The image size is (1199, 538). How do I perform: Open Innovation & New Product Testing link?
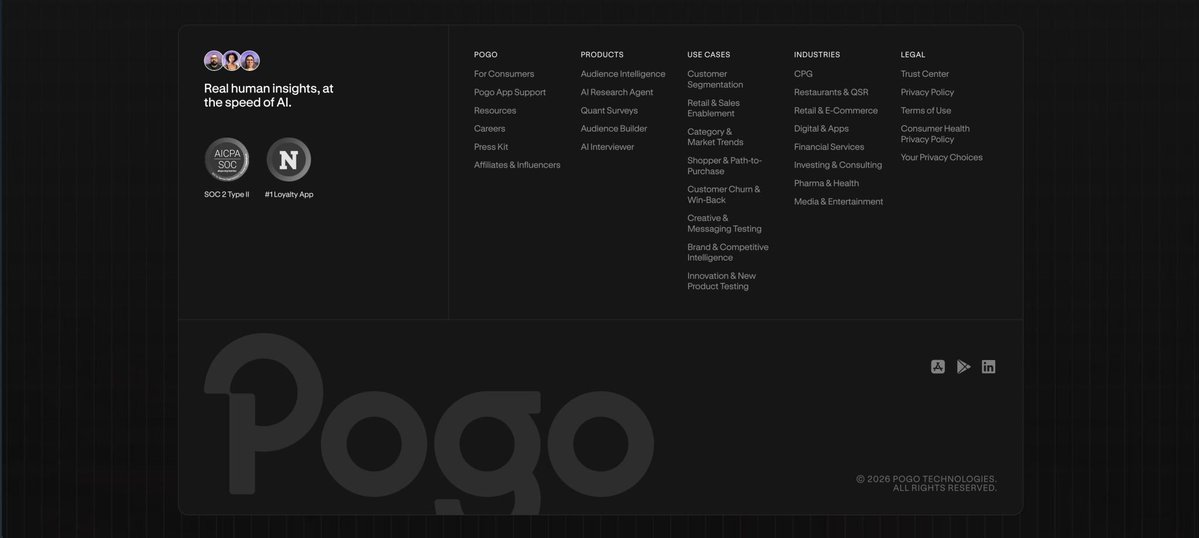(x=722, y=281)
